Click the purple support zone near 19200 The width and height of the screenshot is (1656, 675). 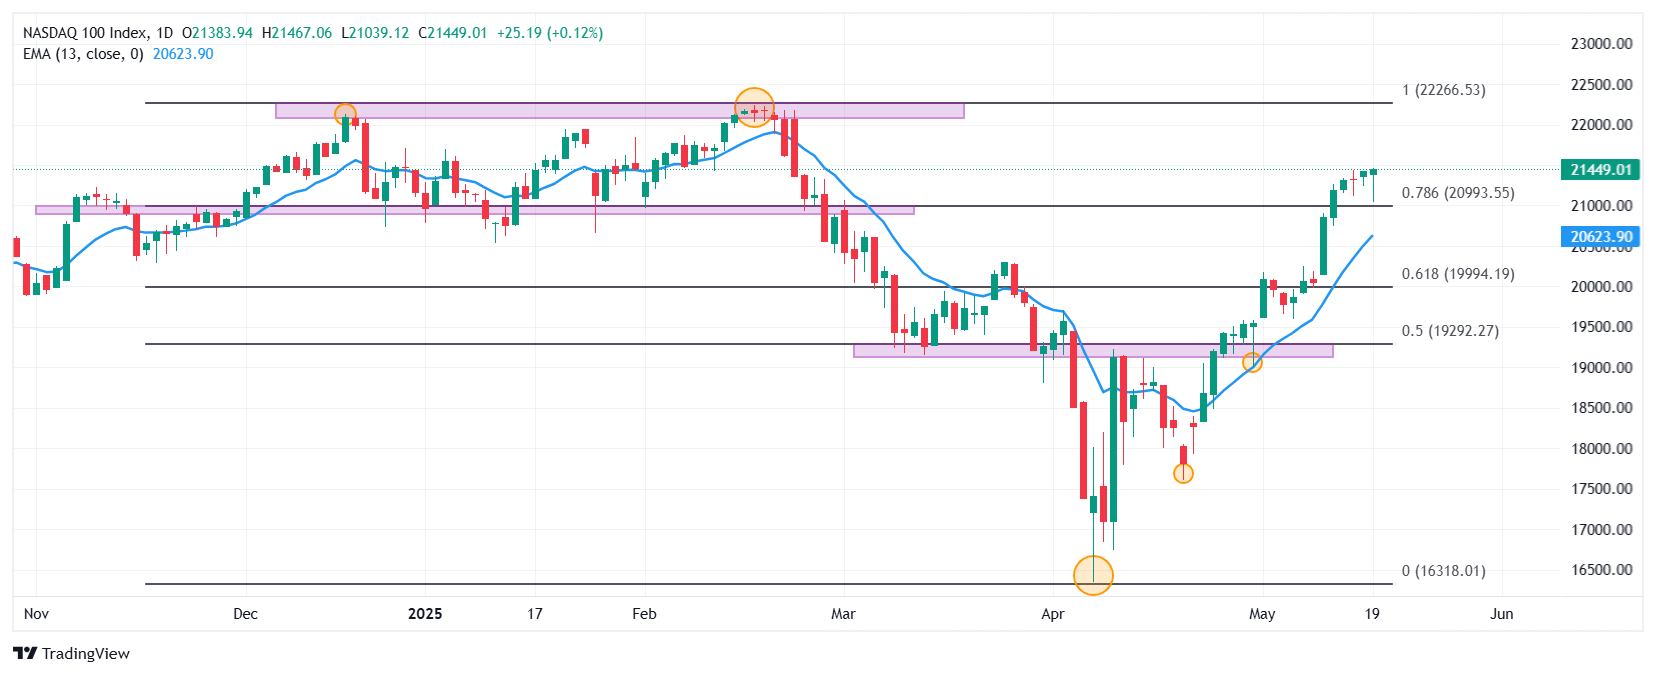(1093, 351)
